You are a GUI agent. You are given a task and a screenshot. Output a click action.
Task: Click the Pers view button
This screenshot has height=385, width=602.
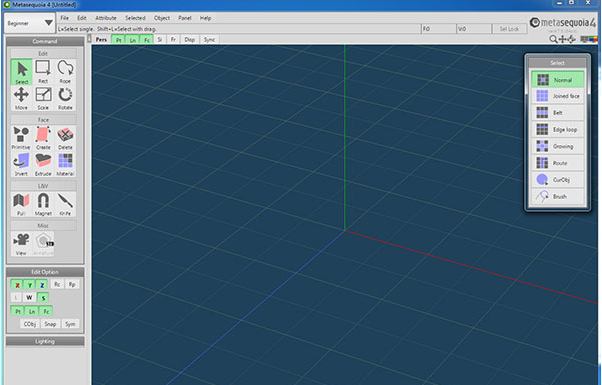tap(101, 40)
